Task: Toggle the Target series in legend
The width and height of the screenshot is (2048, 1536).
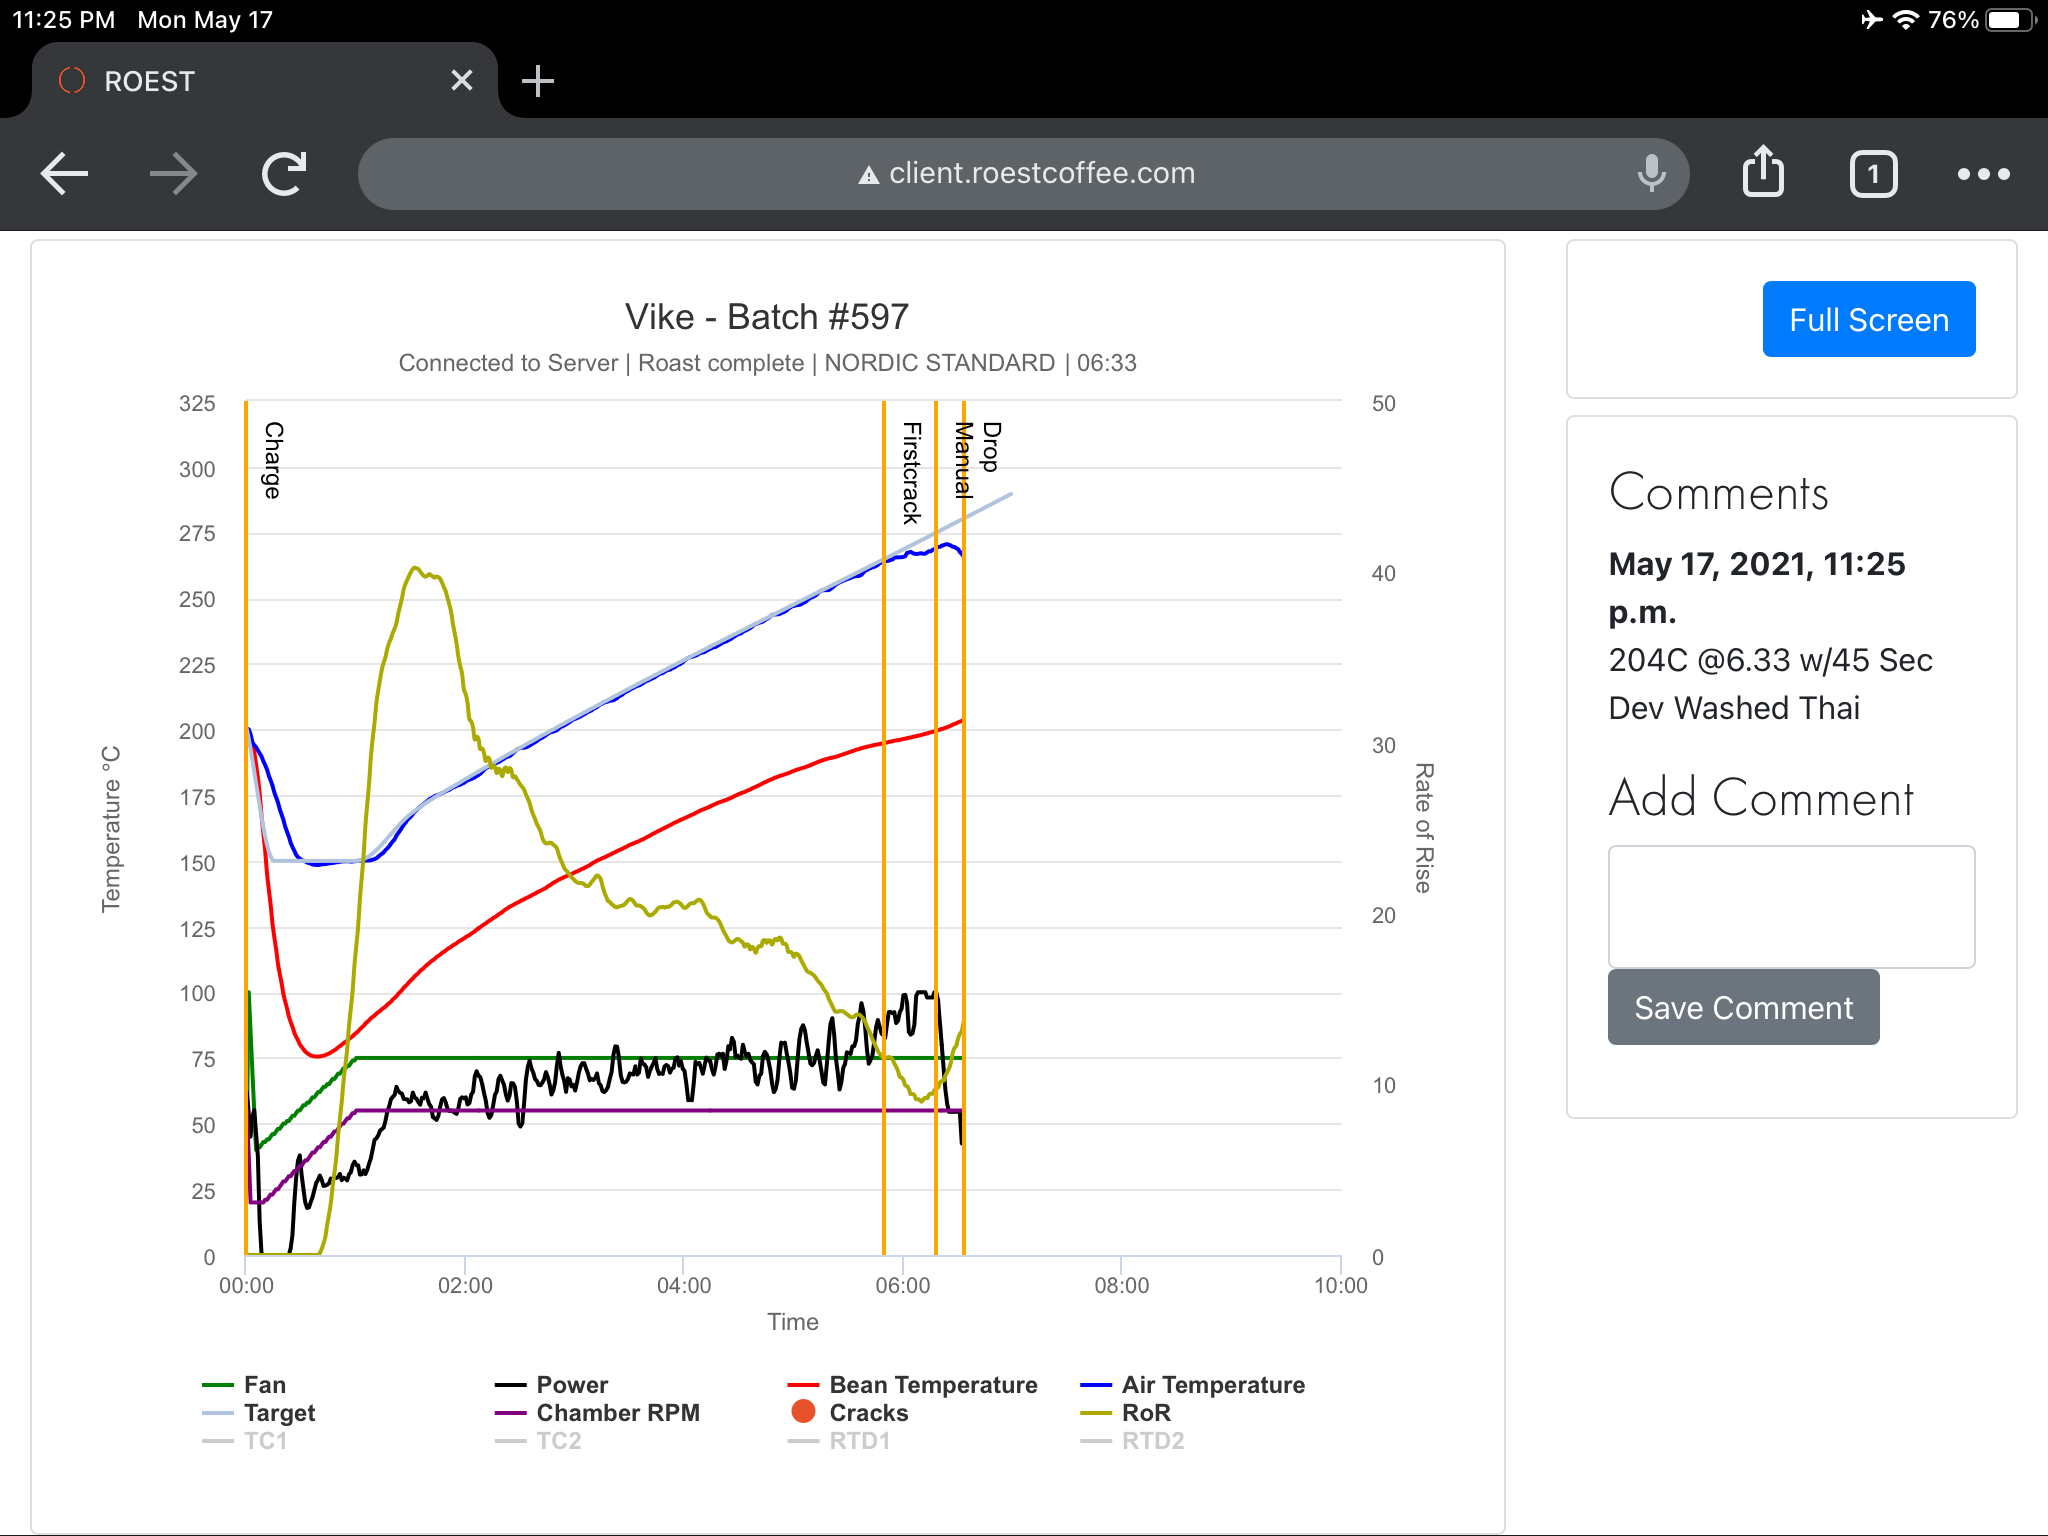Action: click(258, 1412)
